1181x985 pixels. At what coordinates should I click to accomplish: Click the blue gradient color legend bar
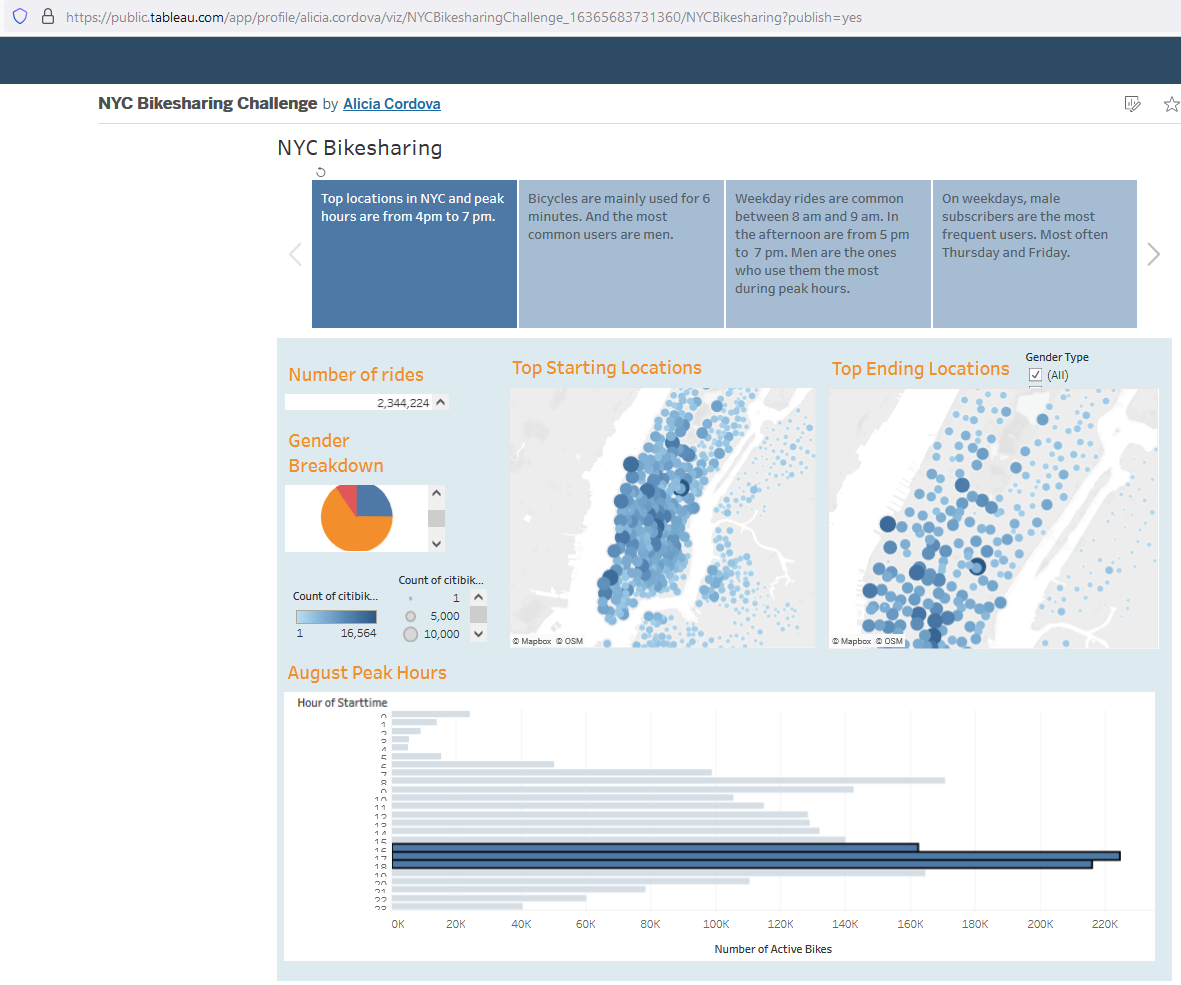click(336, 617)
